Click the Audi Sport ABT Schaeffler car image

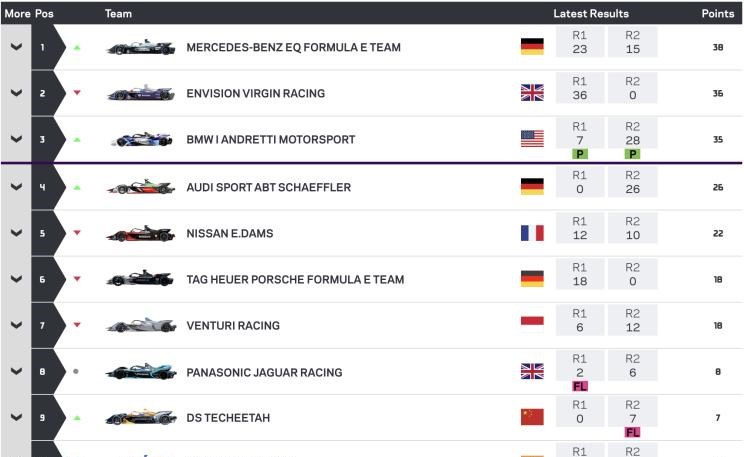[140, 187]
